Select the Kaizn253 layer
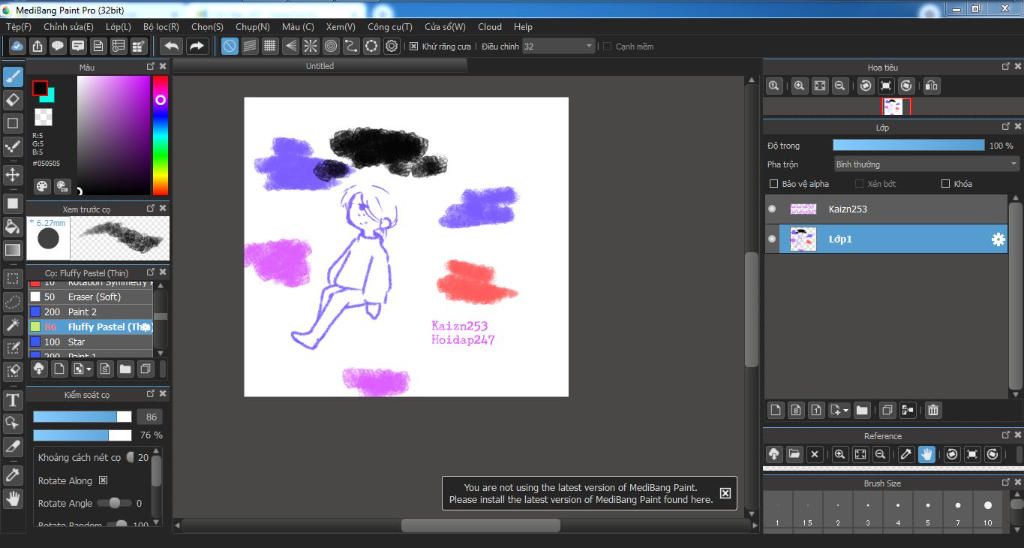The height and width of the screenshot is (548, 1024). (x=886, y=209)
